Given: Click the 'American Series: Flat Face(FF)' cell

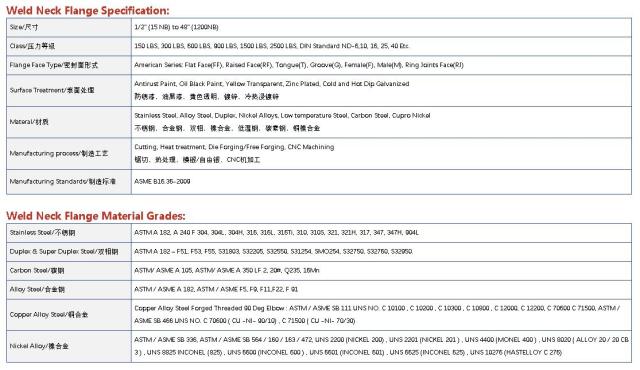Looking at the screenshot, I should pos(299,65).
